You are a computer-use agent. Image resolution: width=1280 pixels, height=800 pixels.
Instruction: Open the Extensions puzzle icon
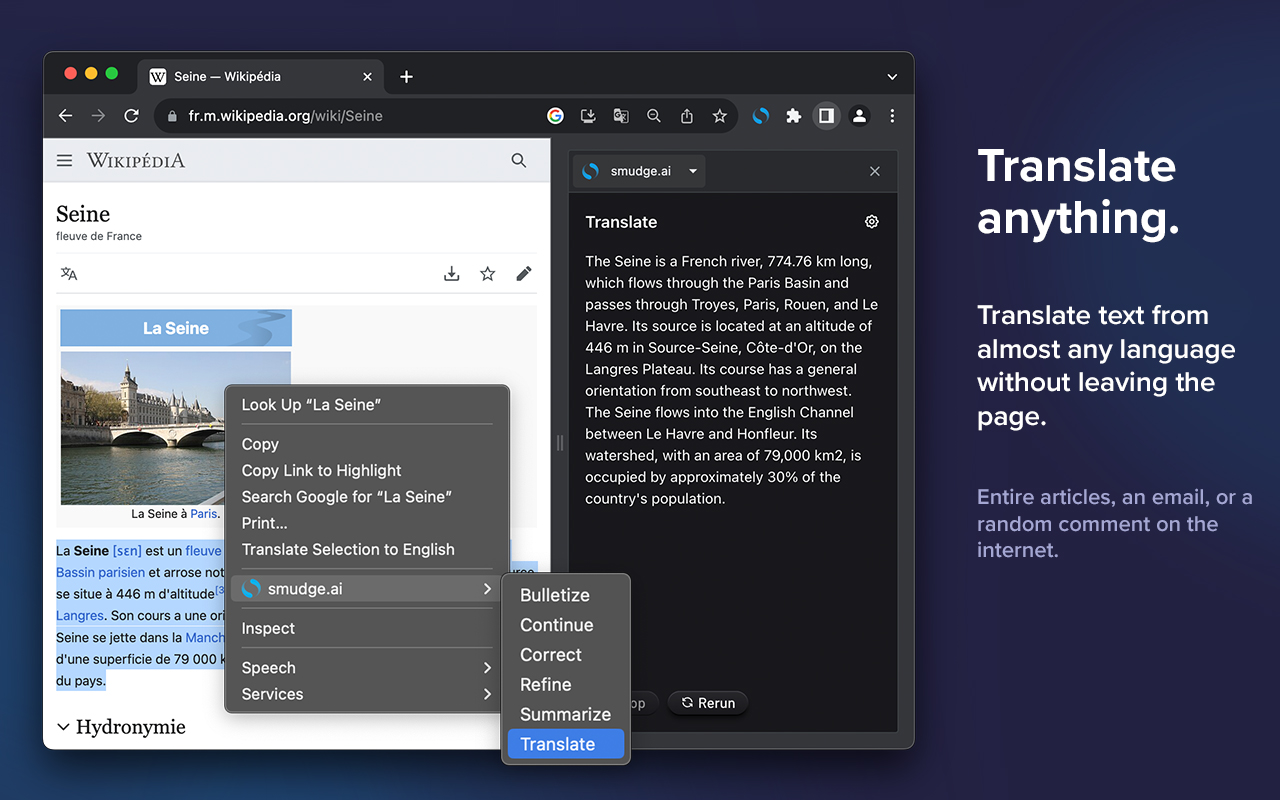(793, 116)
